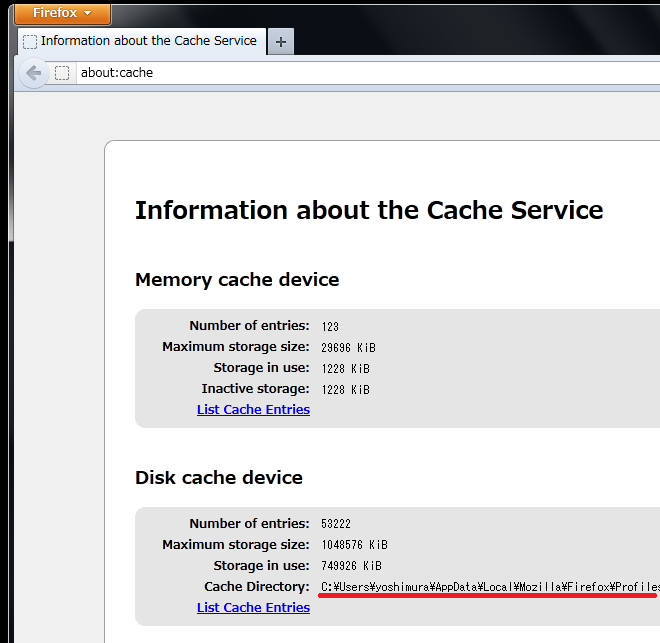
Task: Click the red-underlined Cache Directory path
Action: [x=490, y=587]
